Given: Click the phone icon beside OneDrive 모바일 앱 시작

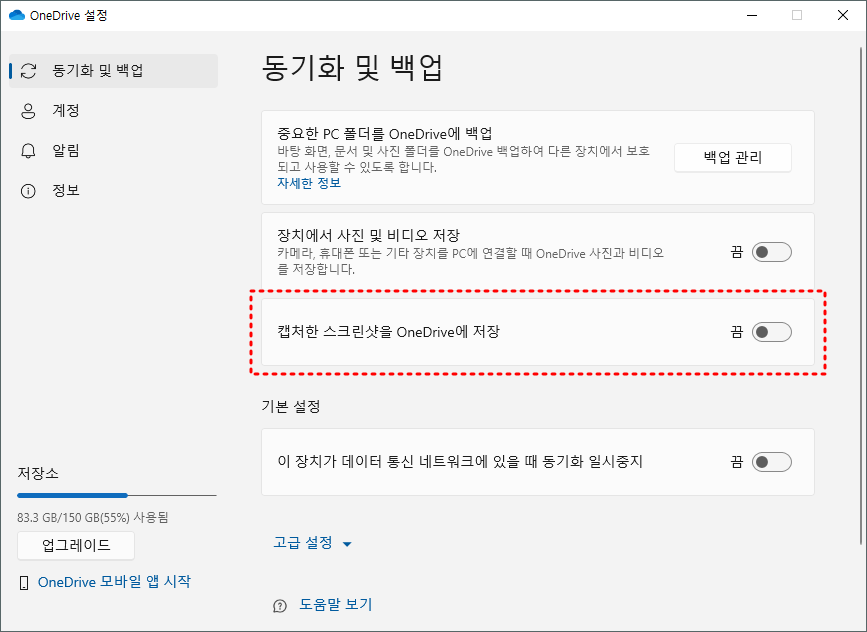Looking at the screenshot, I should 24,582.
